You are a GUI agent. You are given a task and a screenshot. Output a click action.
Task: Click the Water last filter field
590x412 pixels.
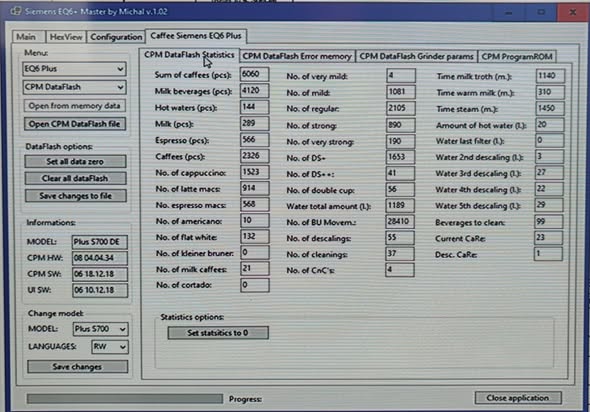pos(550,141)
